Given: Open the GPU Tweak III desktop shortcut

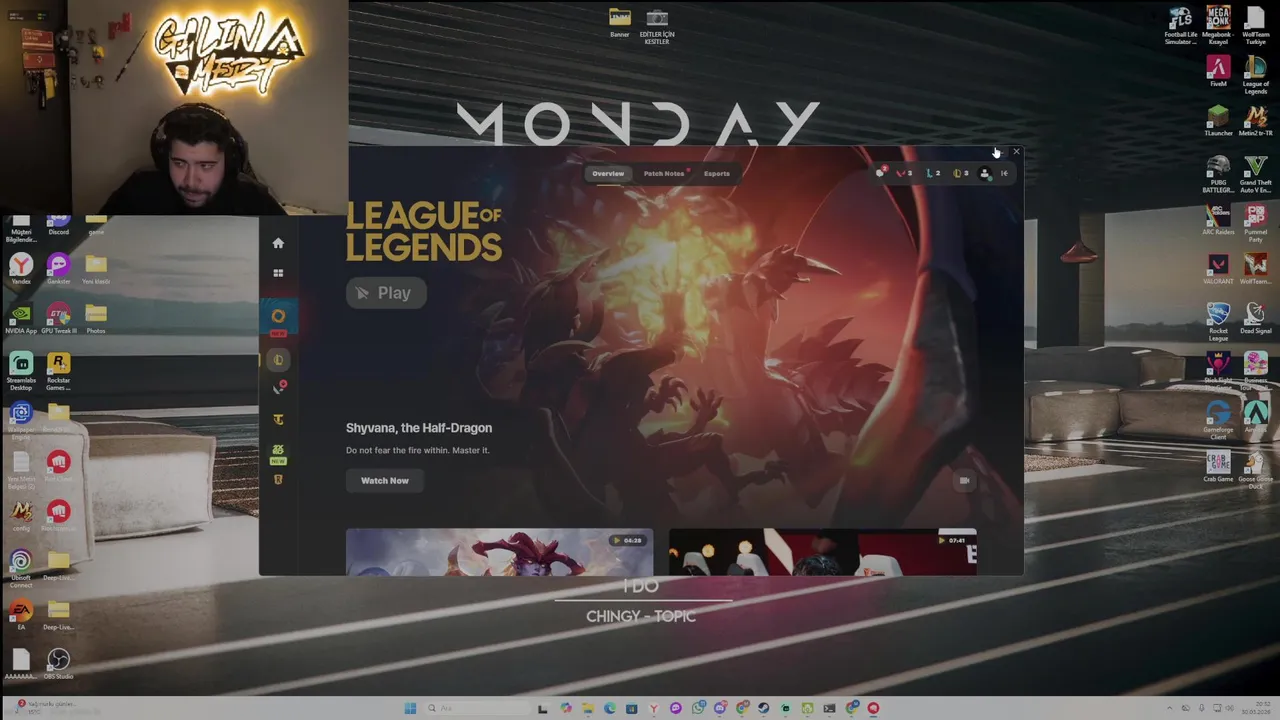Looking at the screenshot, I should (x=58, y=318).
